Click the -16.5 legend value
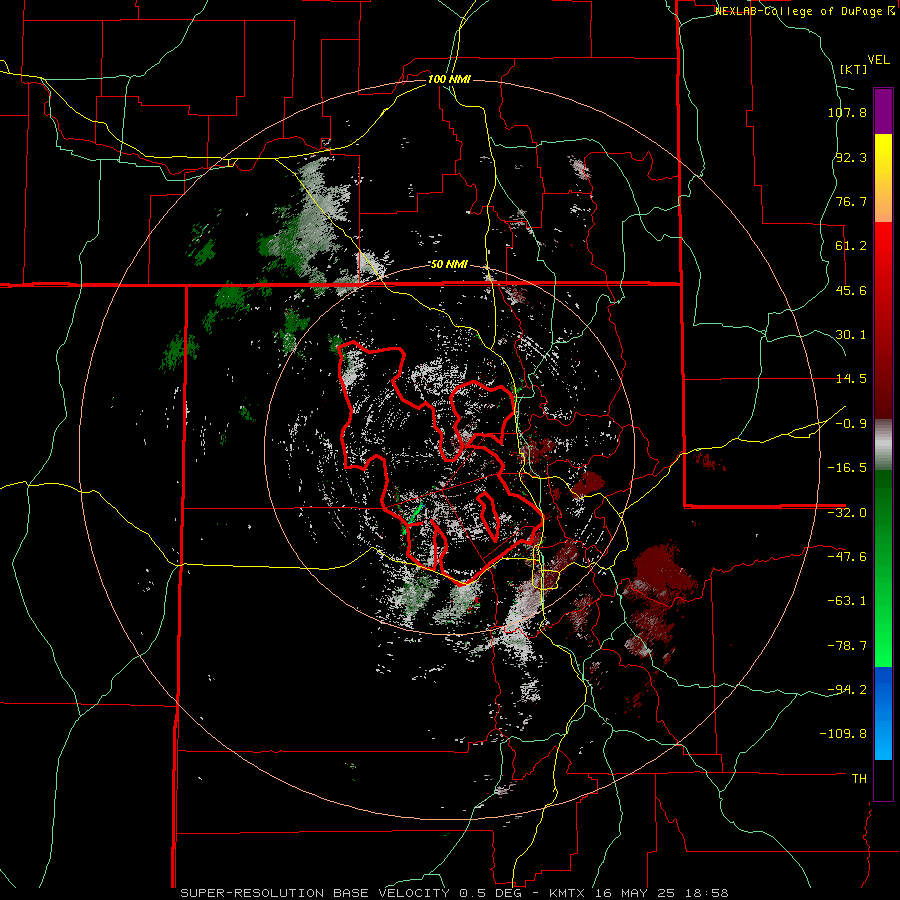 (847, 468)
